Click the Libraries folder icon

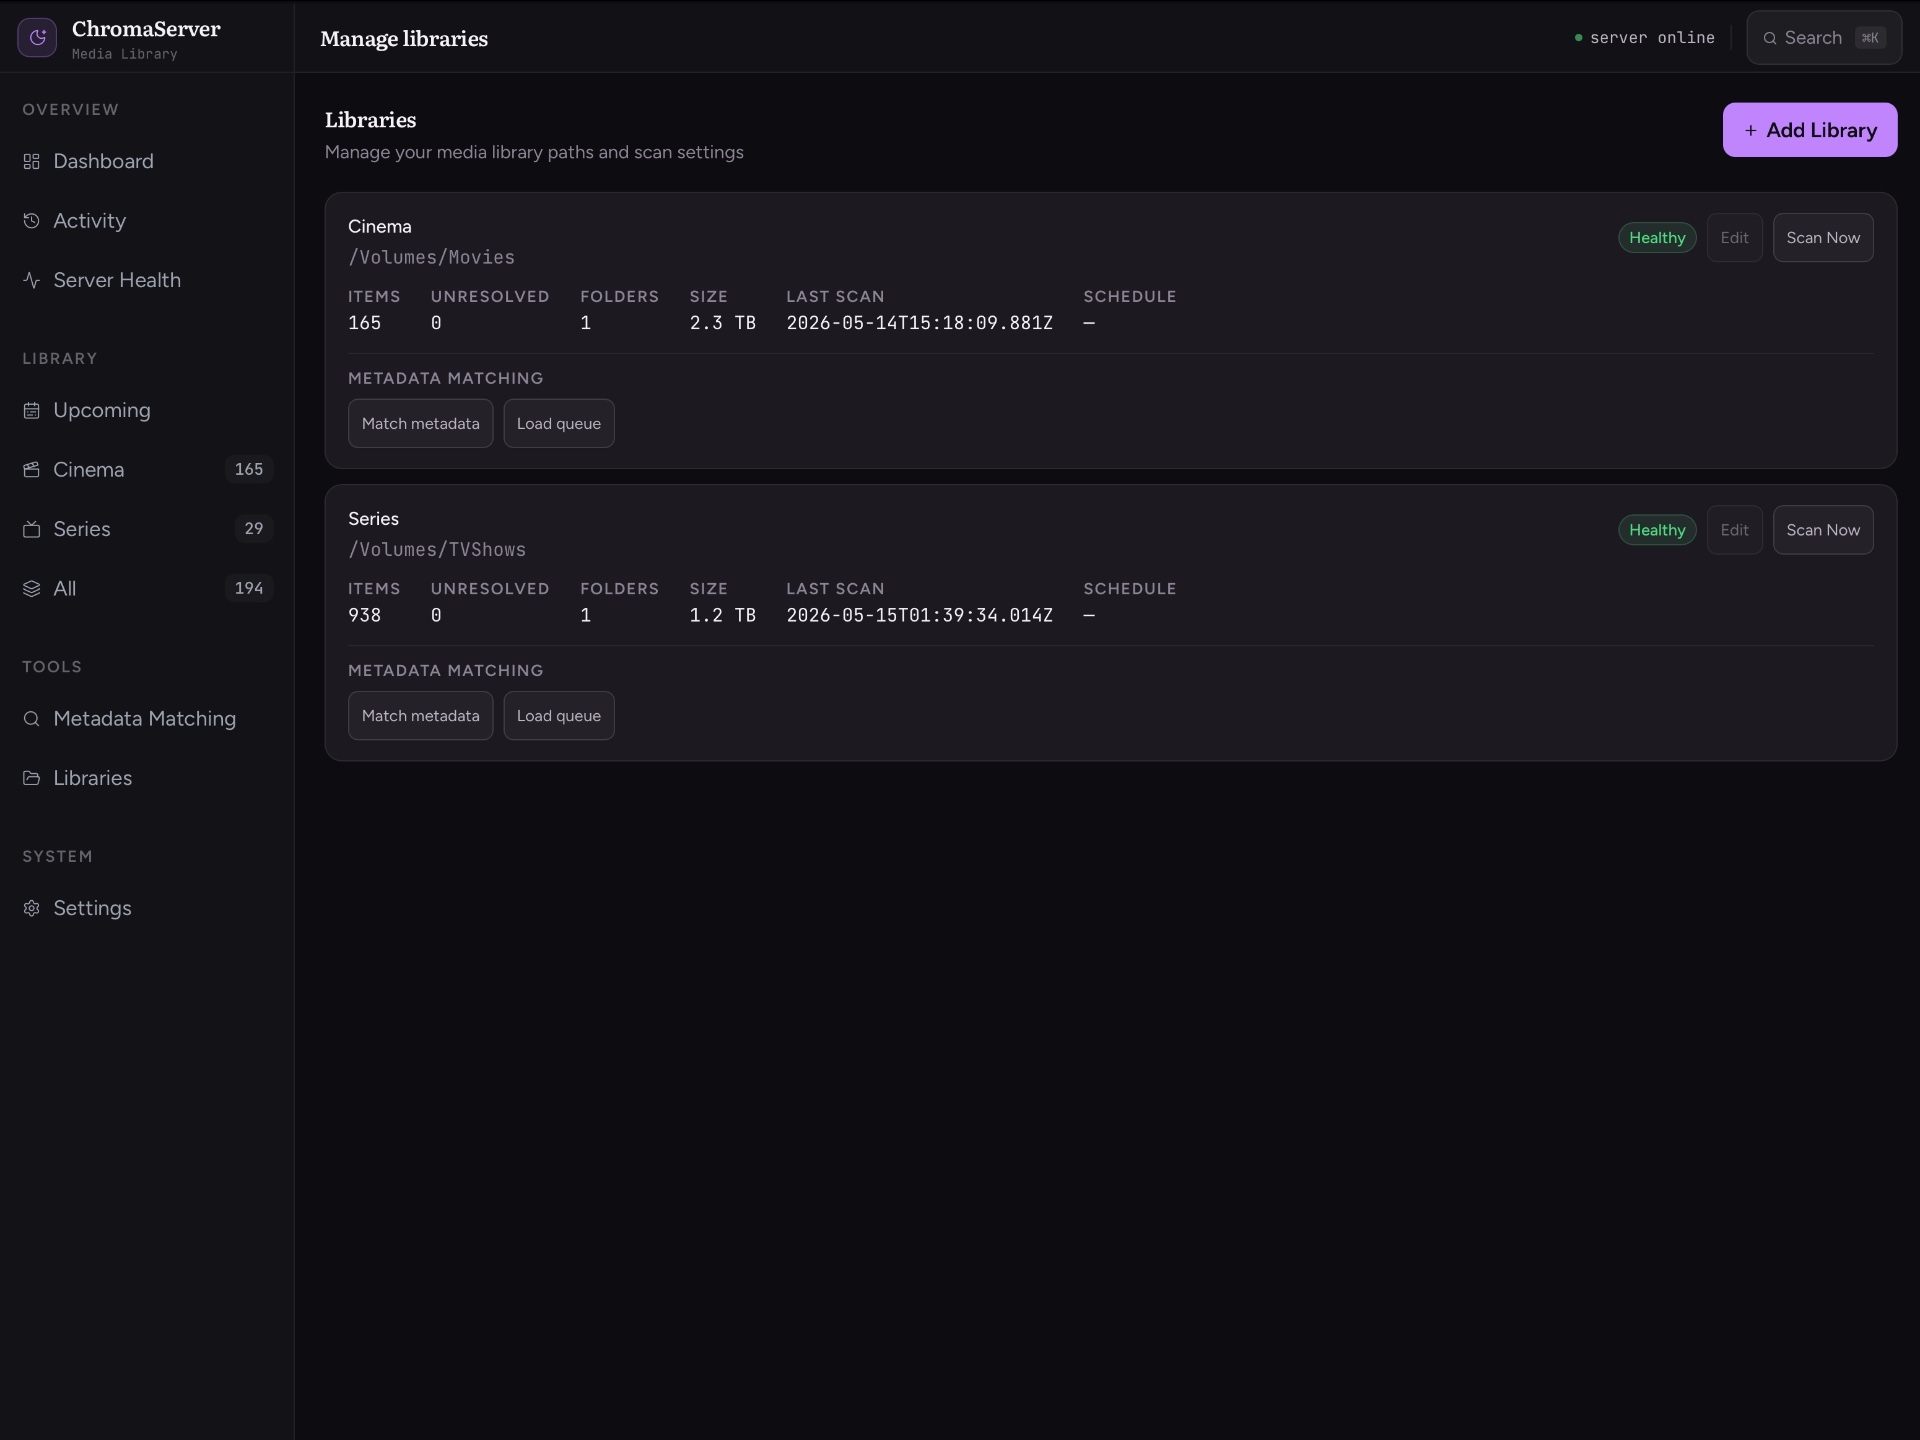(31, 778)
